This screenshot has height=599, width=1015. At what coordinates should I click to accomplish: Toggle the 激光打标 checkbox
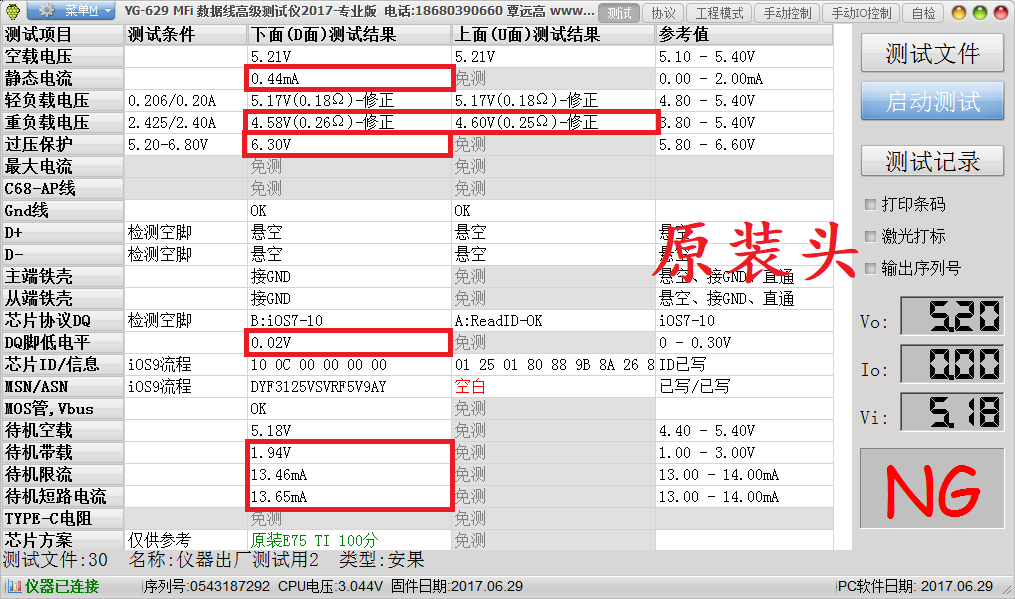tap(870, 236)
